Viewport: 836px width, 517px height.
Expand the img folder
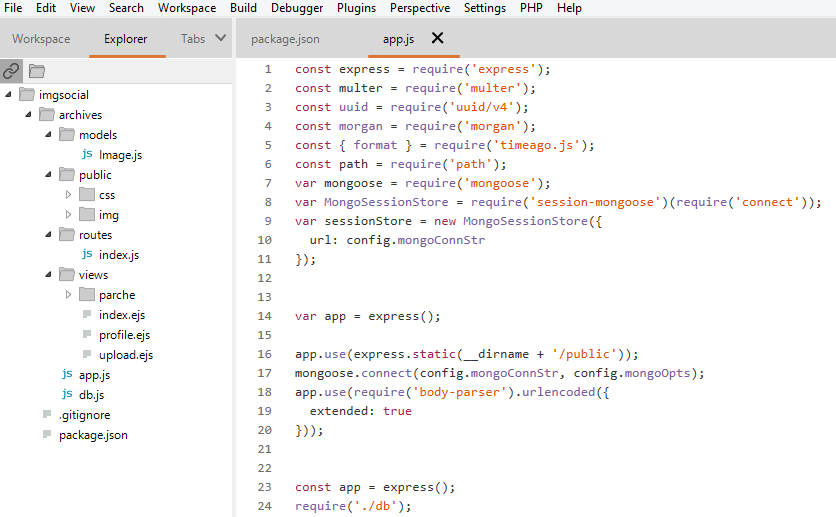click(68, 214)
